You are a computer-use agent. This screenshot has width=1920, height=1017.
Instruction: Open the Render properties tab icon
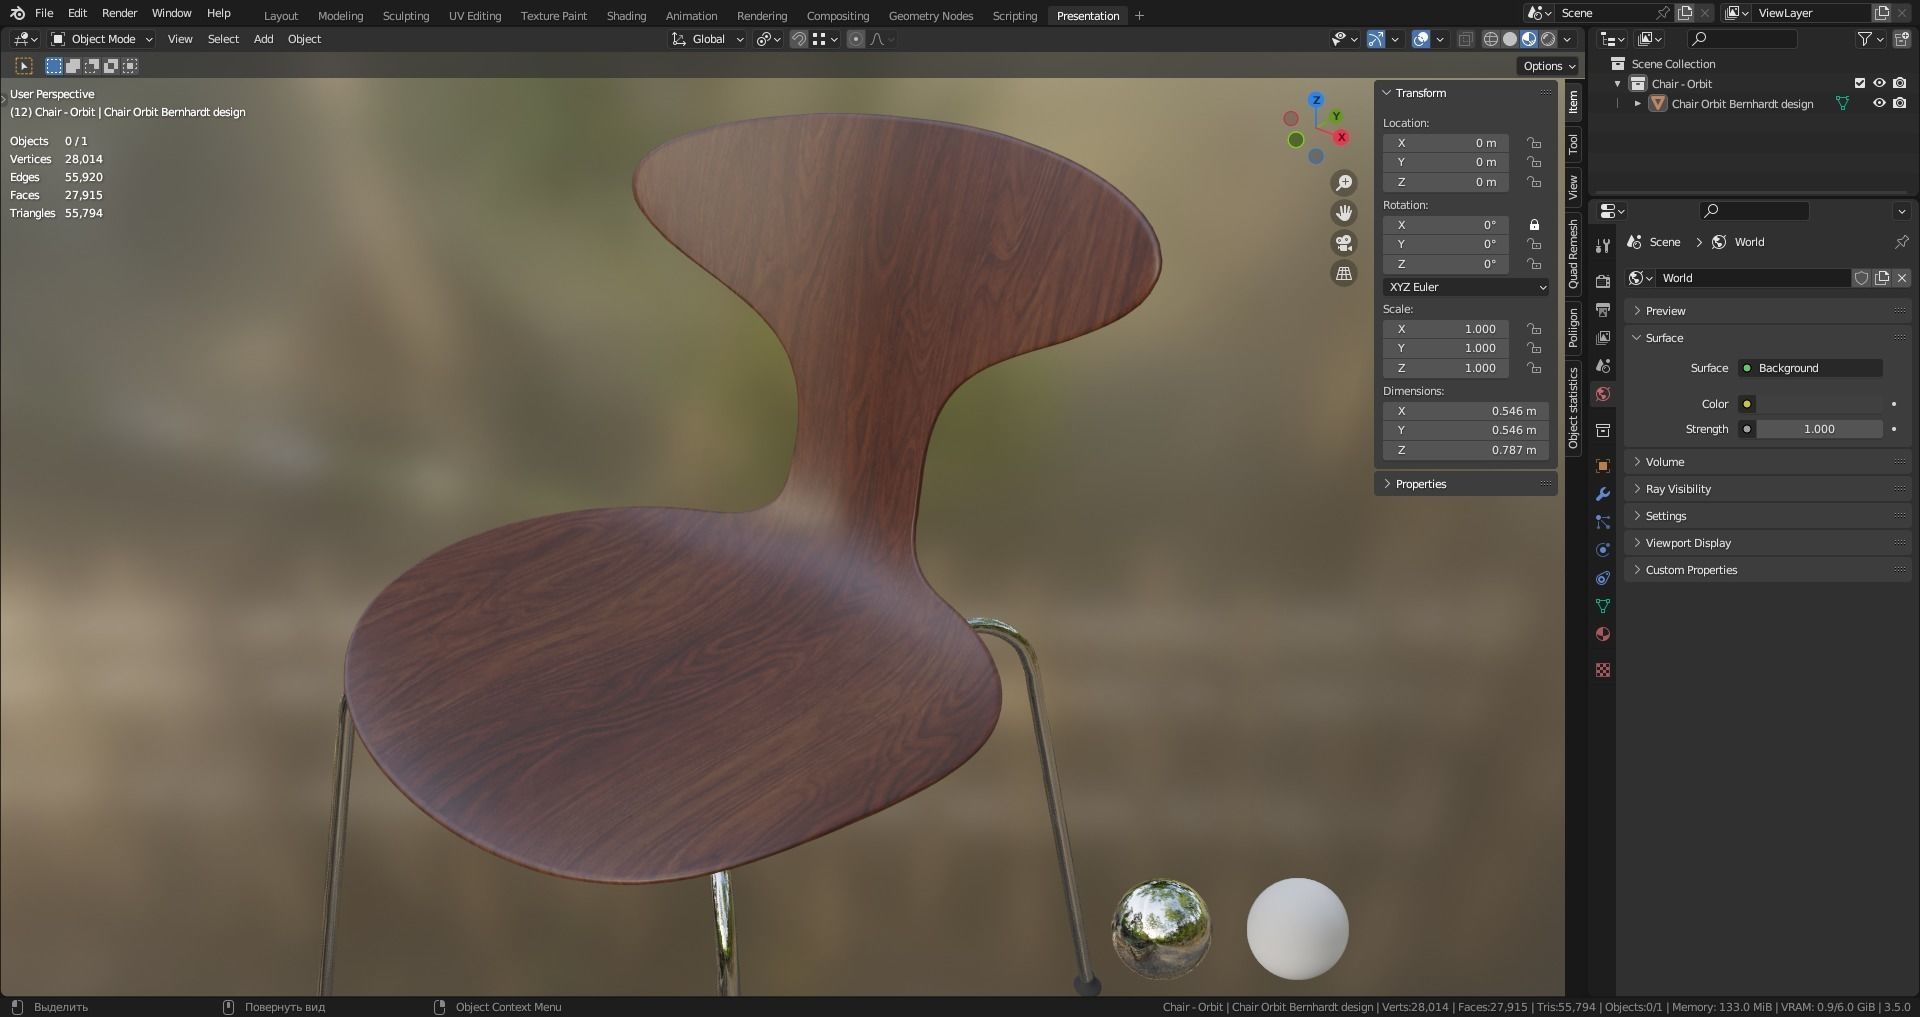click(x=1603, y=281)
